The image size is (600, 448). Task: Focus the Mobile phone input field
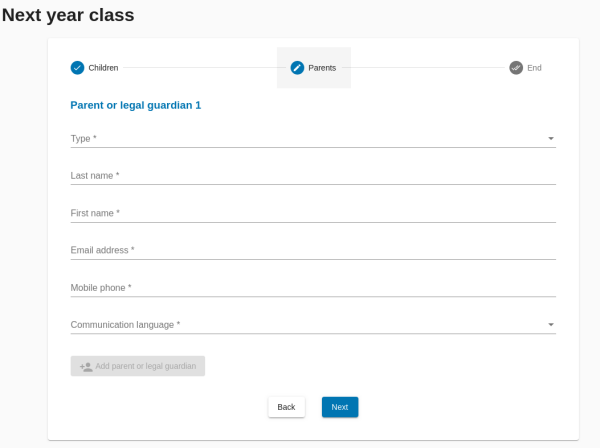coord(313,288)
